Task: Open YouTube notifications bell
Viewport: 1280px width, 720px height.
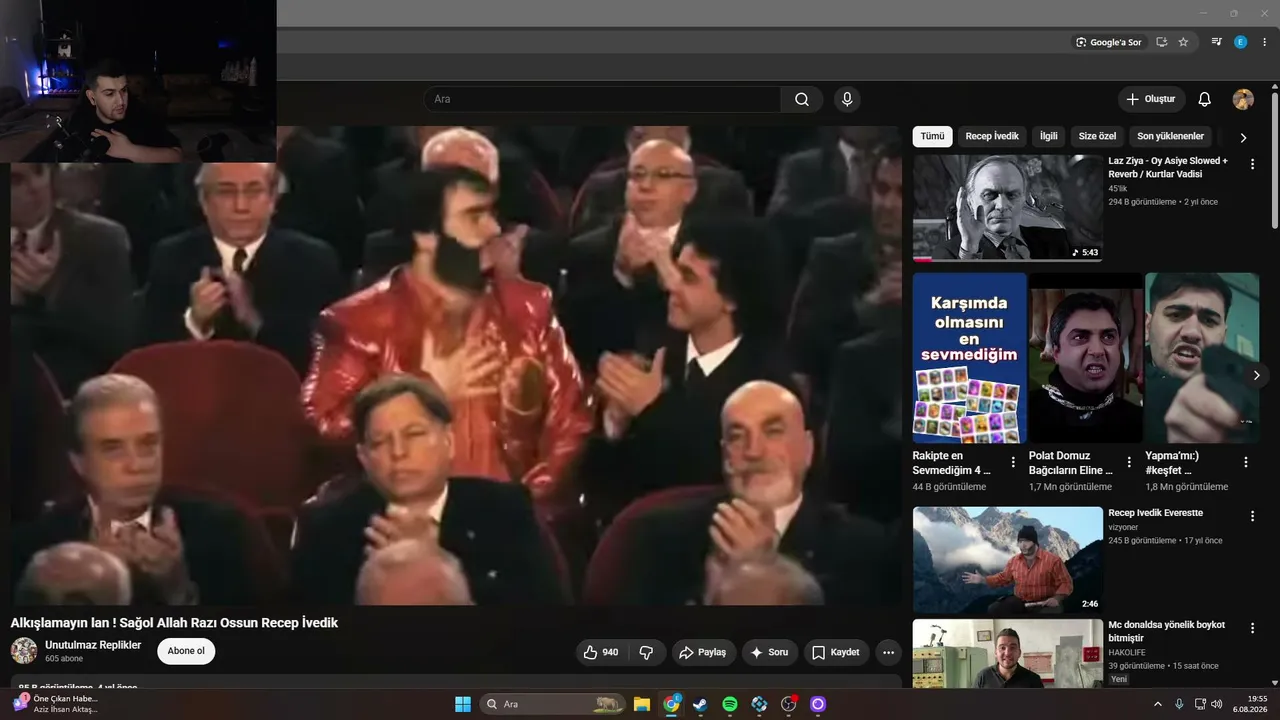Action: 1205,99
